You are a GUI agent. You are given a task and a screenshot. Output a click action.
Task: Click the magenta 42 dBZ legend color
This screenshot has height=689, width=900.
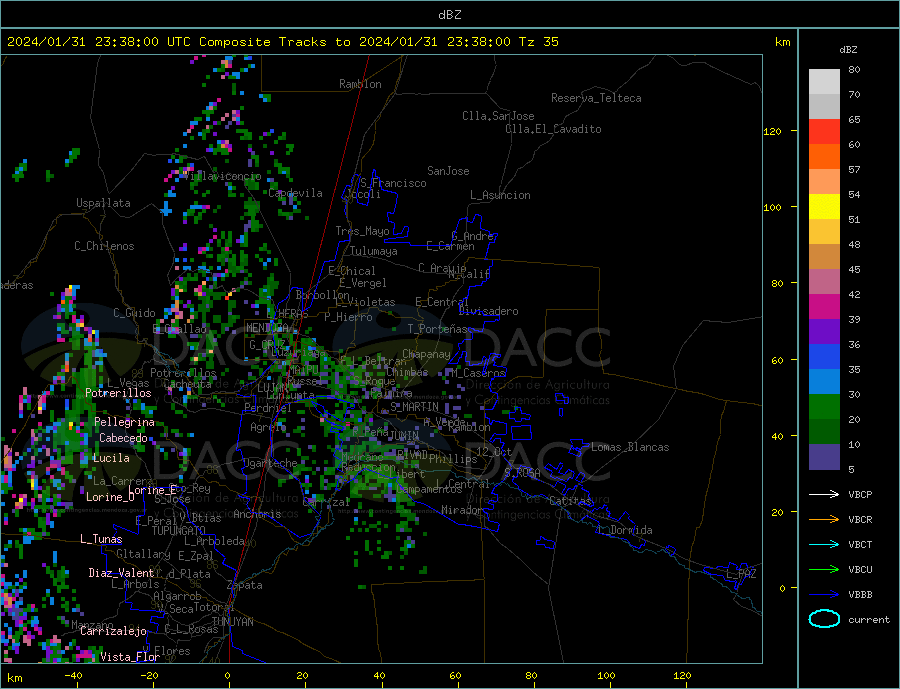point(824,307)
